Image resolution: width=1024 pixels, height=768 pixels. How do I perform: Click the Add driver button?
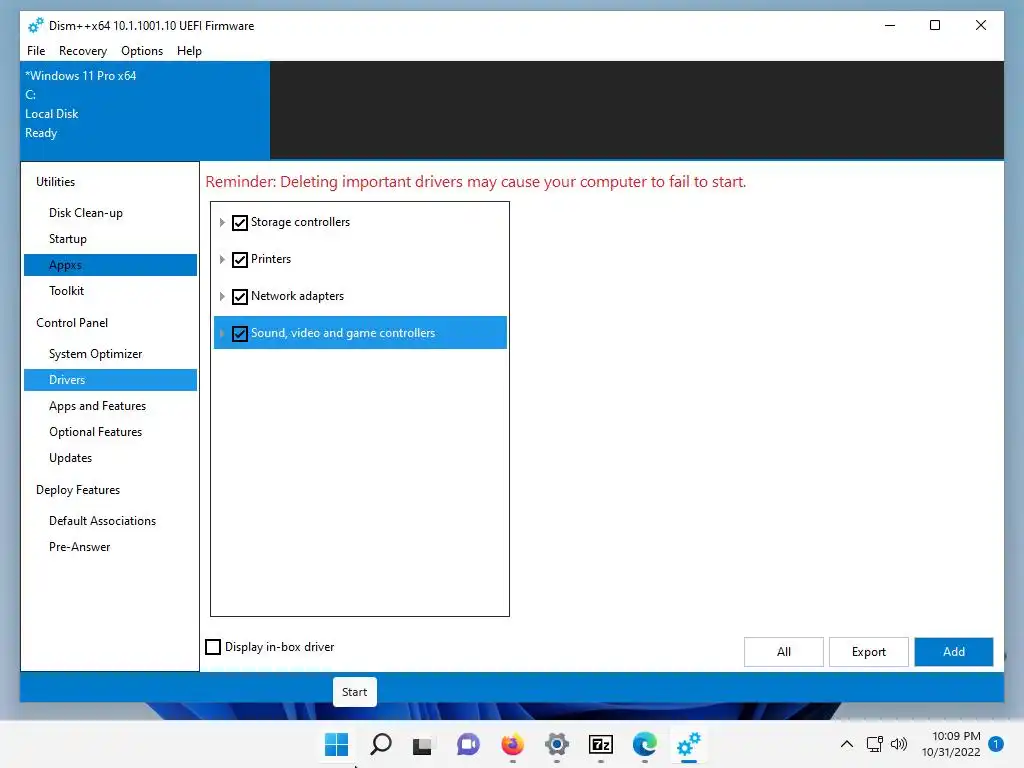tap(953, 652)
